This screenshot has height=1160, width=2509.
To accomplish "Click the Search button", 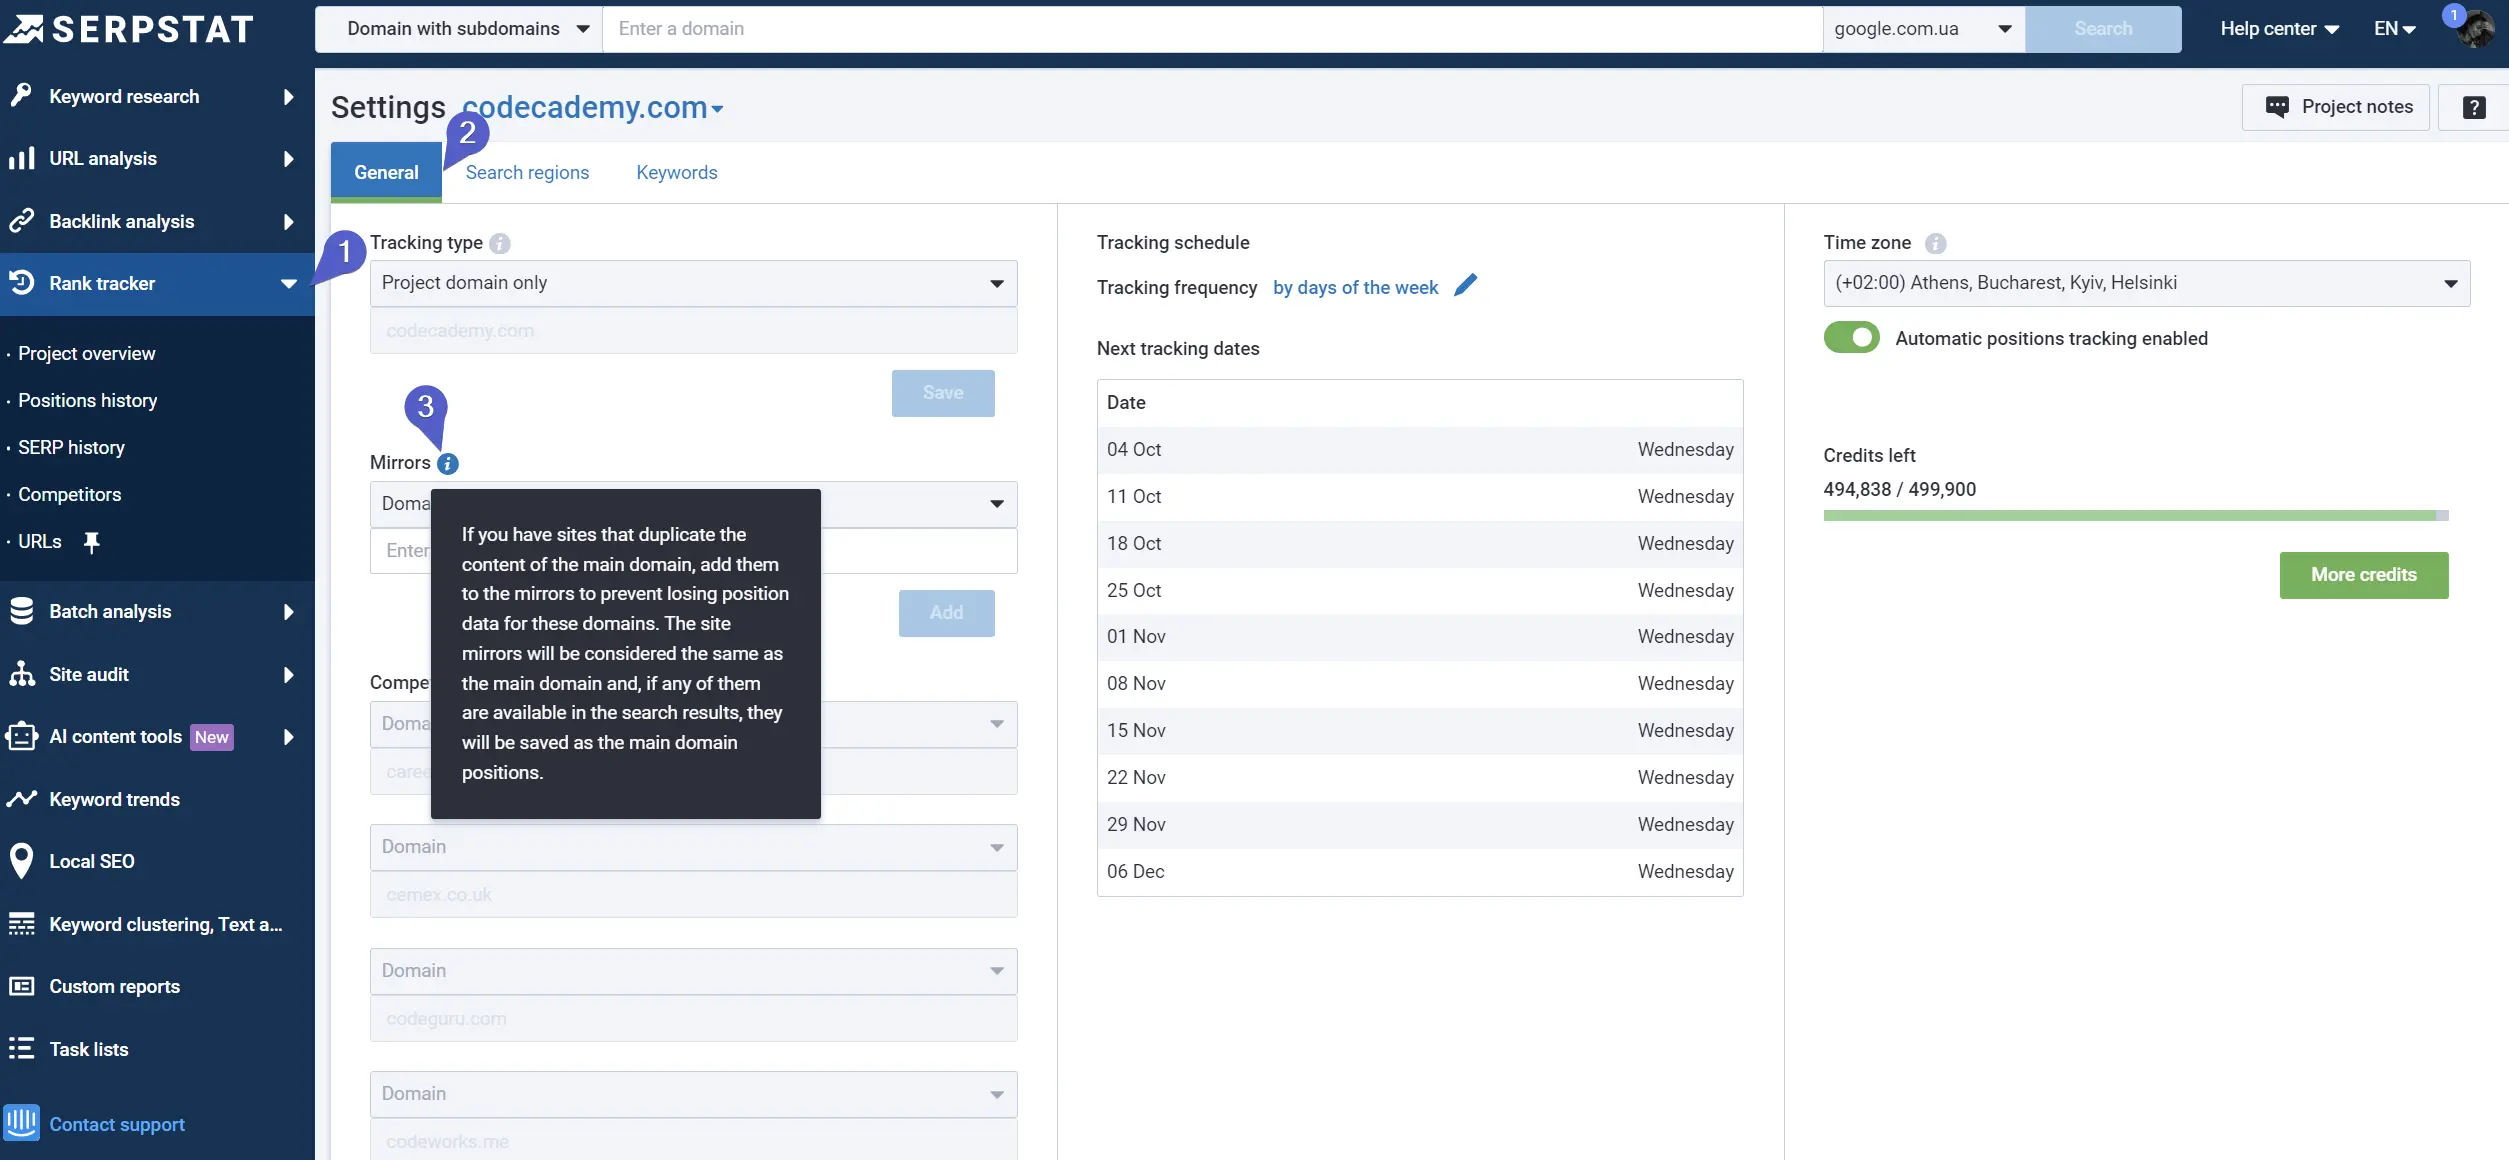I will 2102,29.
